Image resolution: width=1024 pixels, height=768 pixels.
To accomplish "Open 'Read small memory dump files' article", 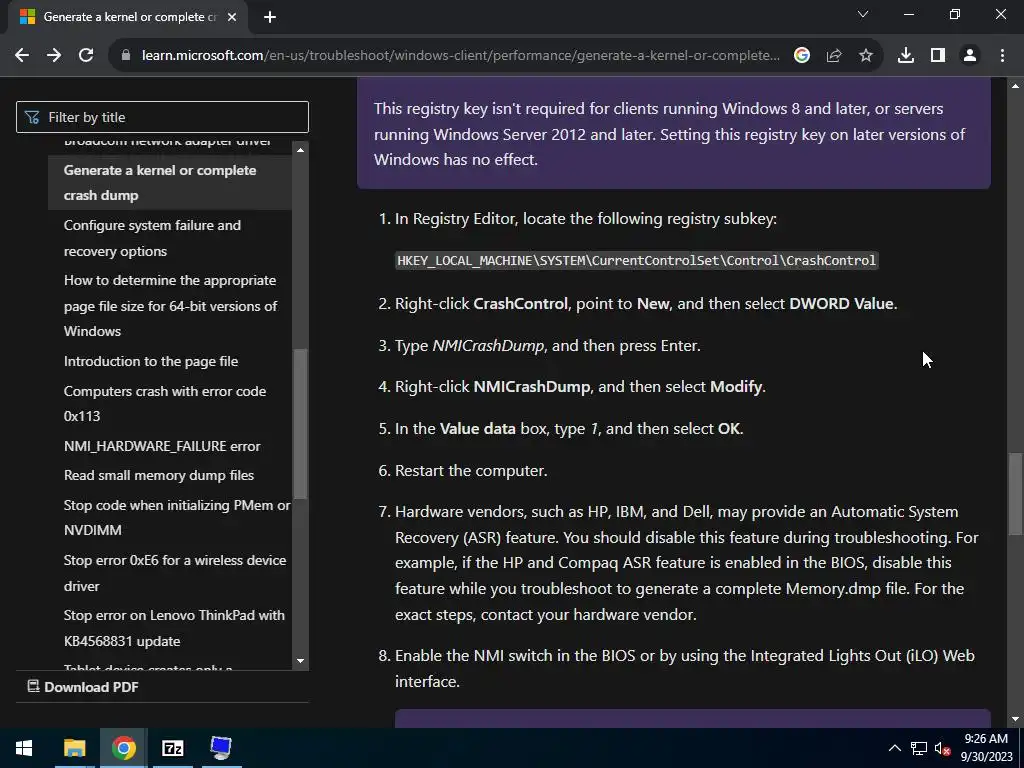I will point(159,475).
